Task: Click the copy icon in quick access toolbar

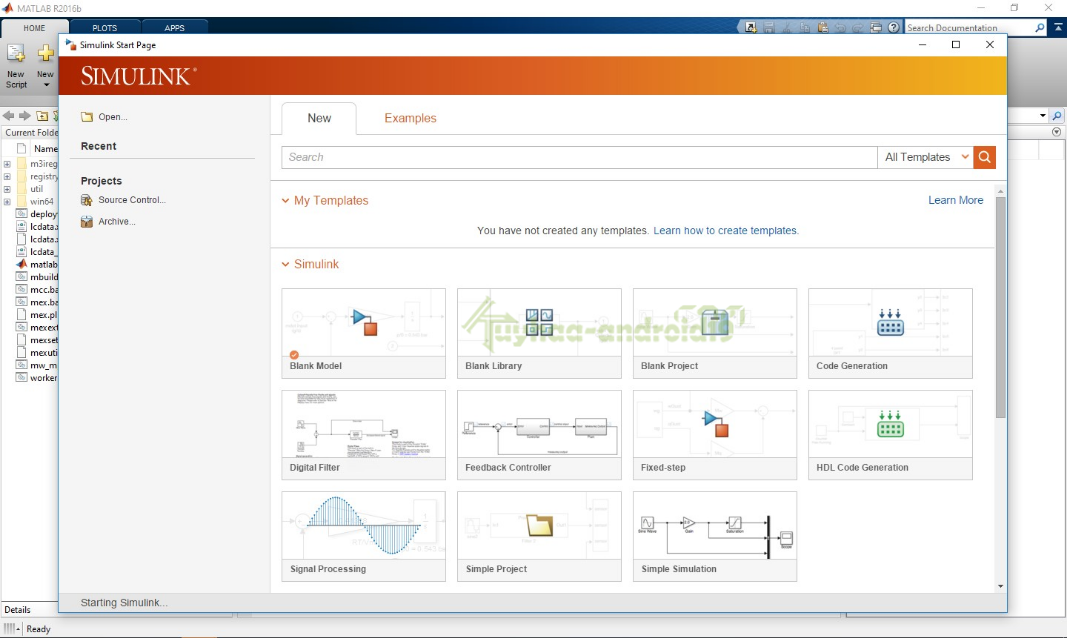Action: pyautogui.click(x=804, y=28)
